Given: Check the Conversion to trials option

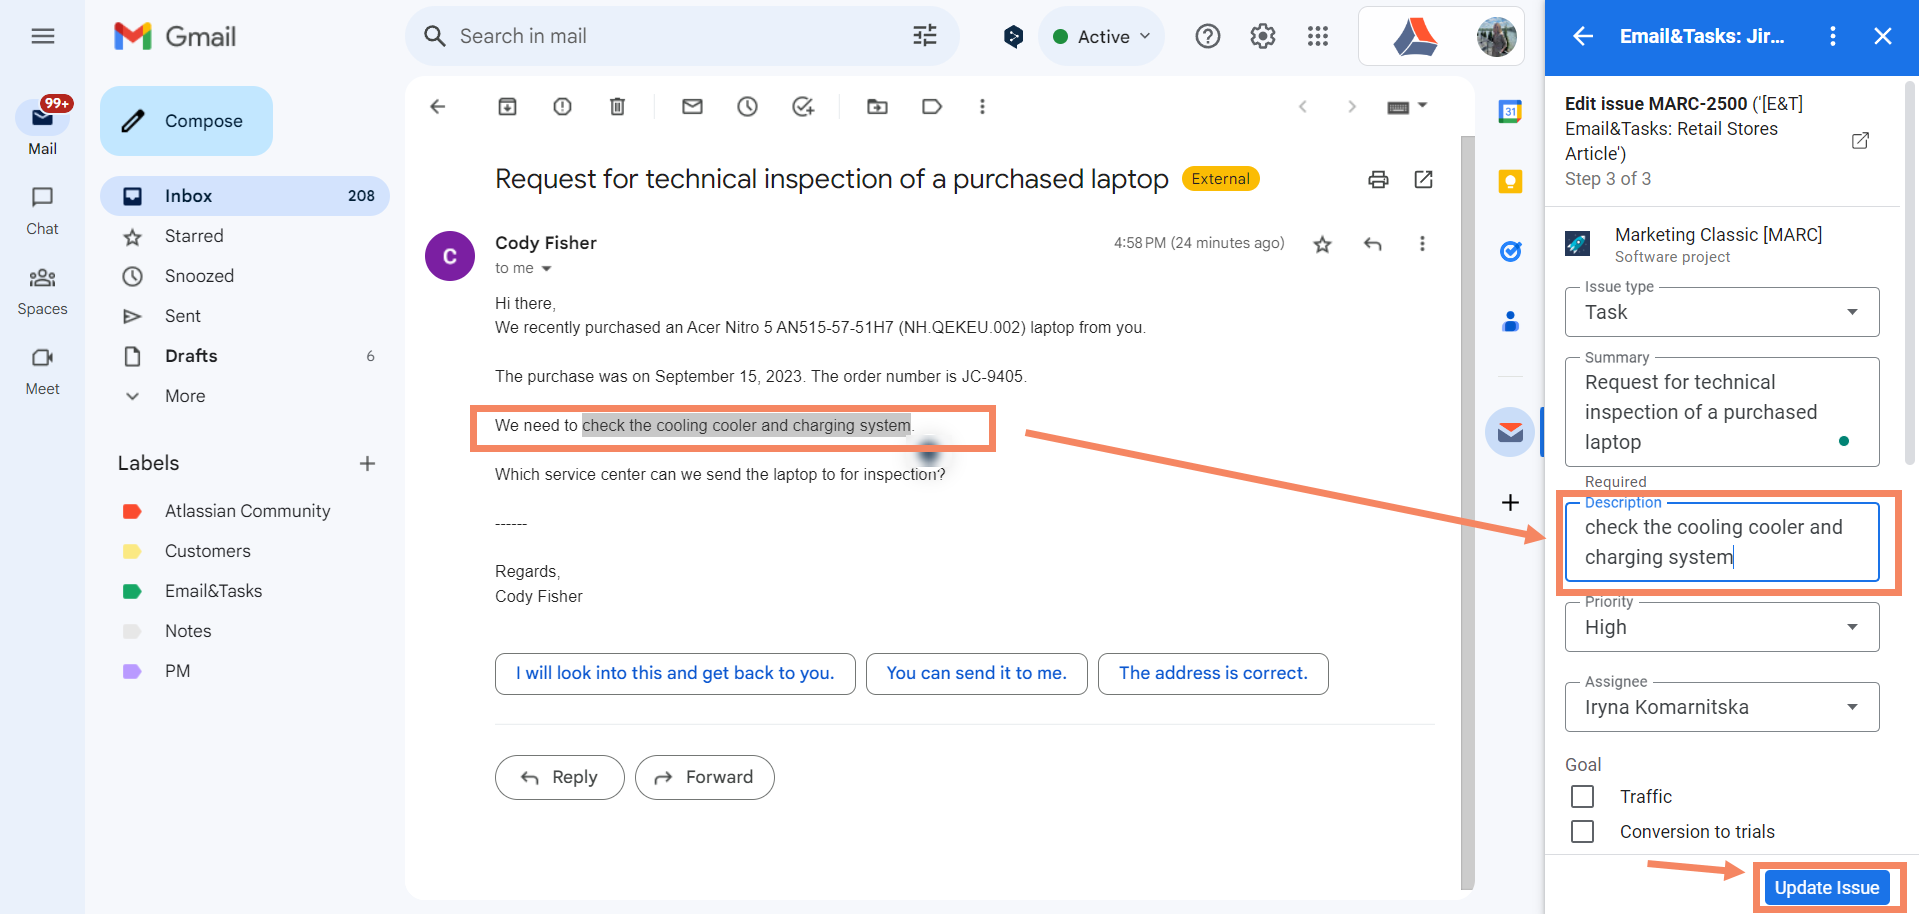Looking at the screenshot, I should click(1582, 831).
